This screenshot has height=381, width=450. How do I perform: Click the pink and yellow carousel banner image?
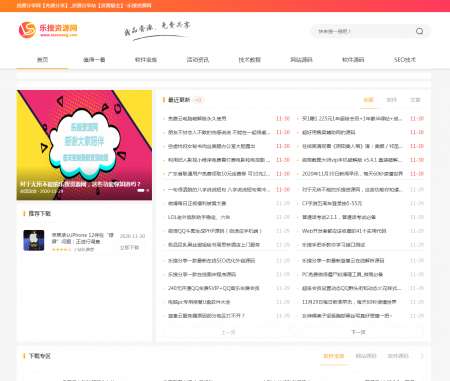(84, 145)
